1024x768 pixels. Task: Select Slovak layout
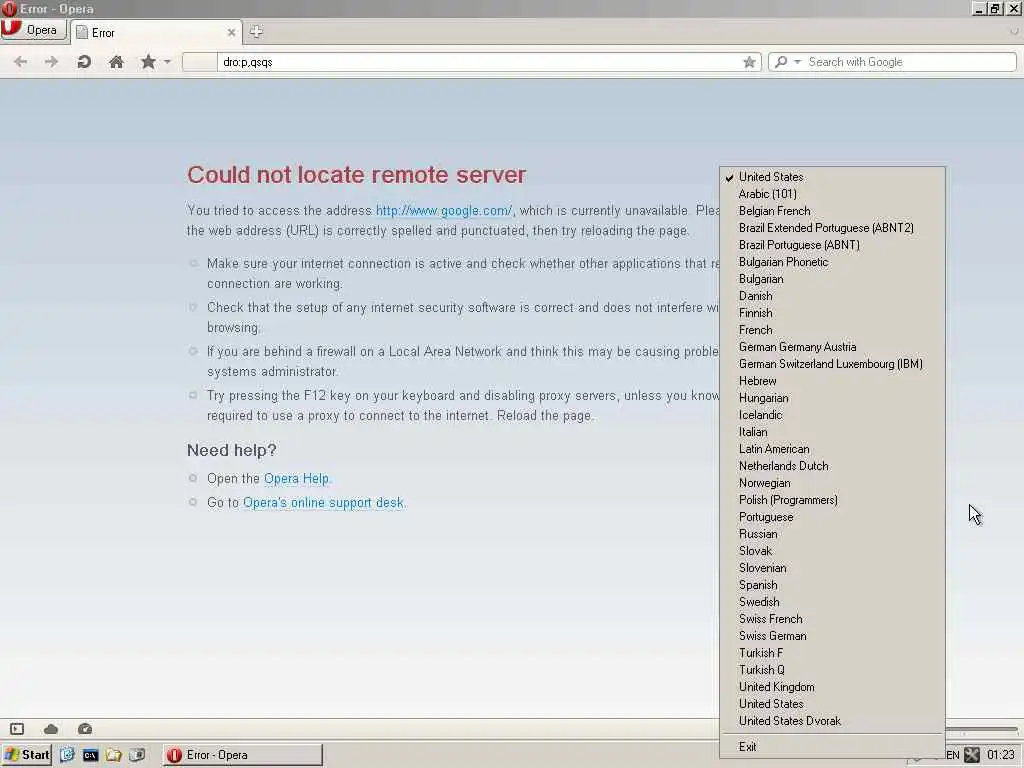(x=833, y=551)
